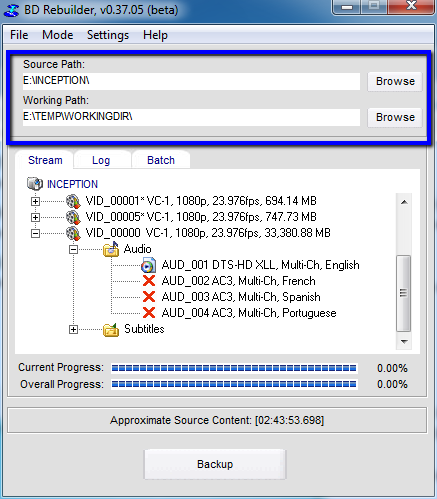Click the Backup button

[x=215, y=464]
